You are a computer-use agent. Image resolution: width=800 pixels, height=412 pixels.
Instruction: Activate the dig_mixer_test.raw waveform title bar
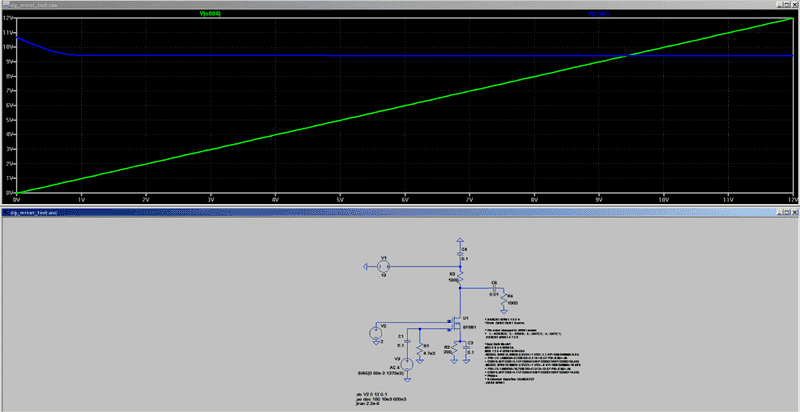[300, 5]
